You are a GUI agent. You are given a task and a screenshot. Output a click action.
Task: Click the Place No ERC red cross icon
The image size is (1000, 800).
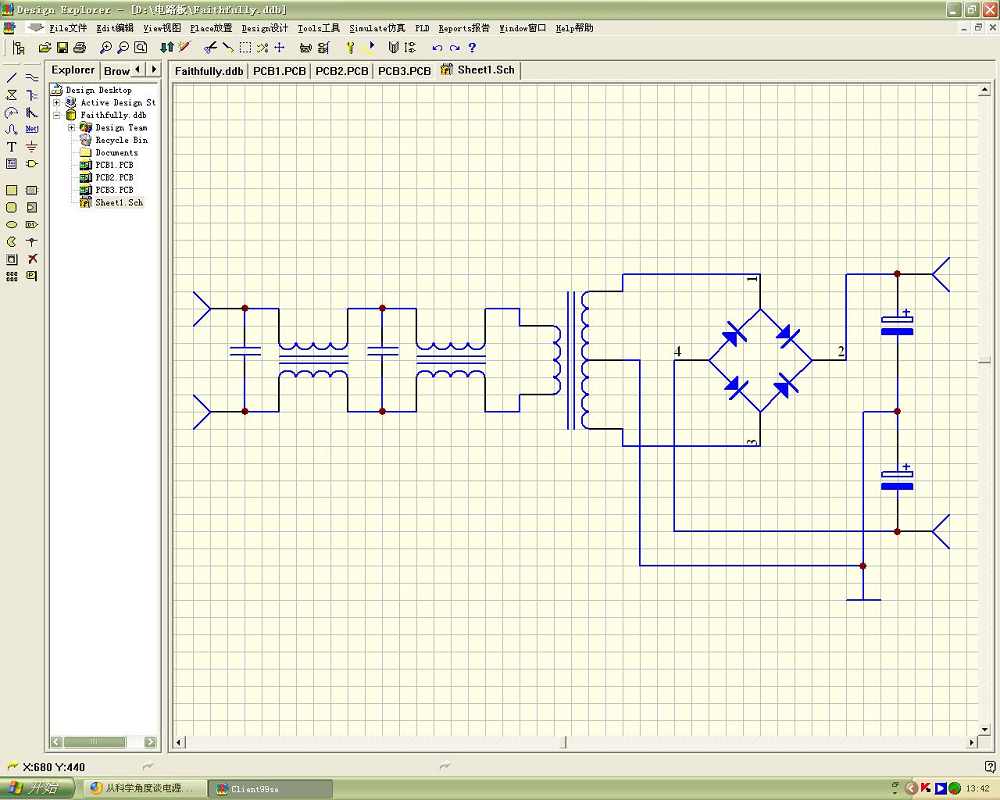tap(32, 259)
